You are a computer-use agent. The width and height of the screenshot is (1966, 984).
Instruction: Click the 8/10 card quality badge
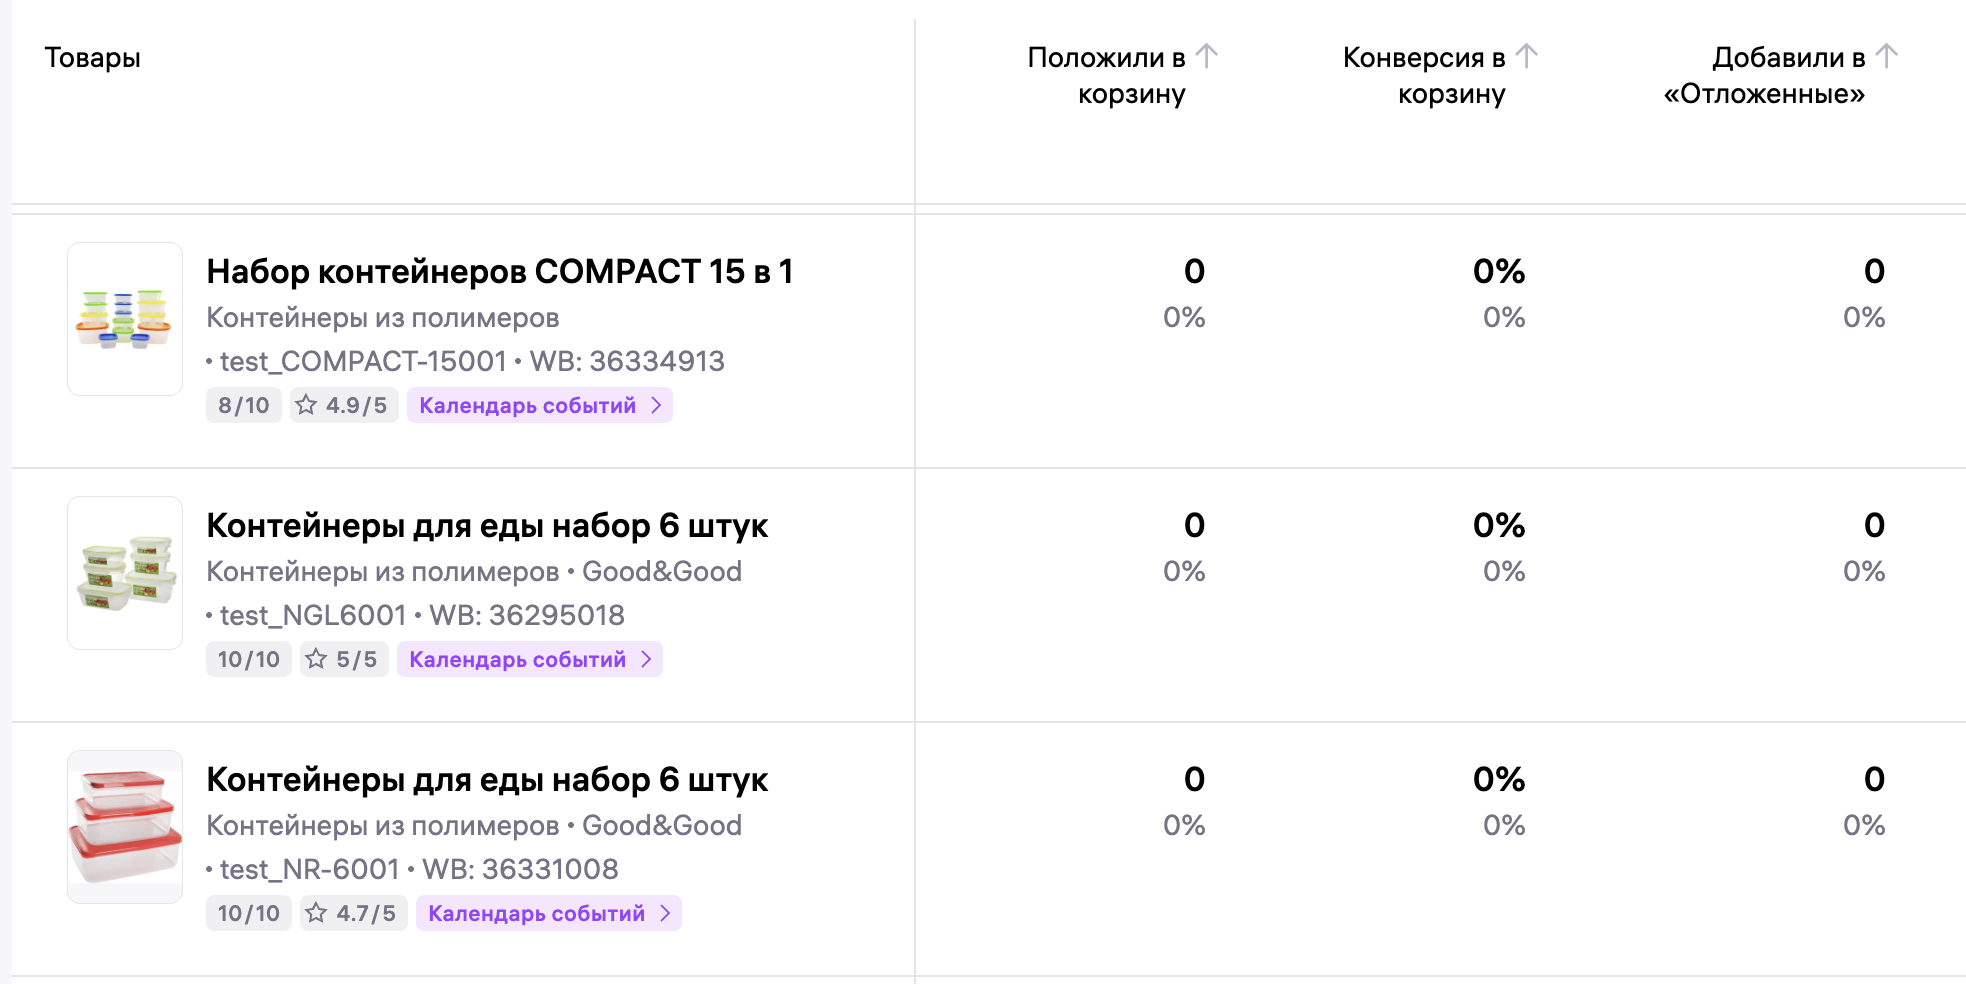click(x=244, y=405)
